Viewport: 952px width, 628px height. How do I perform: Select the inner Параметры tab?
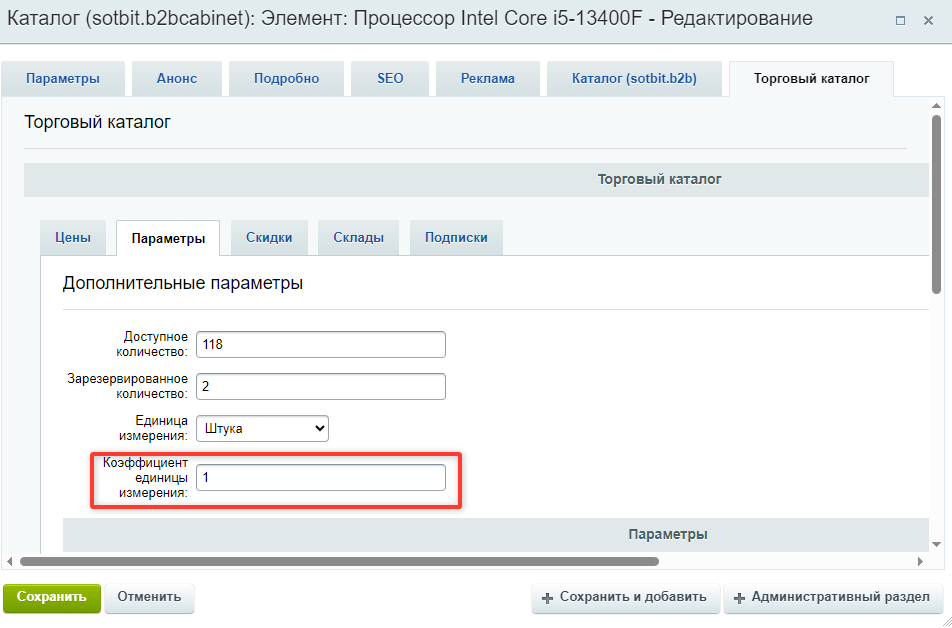[168, 238]
